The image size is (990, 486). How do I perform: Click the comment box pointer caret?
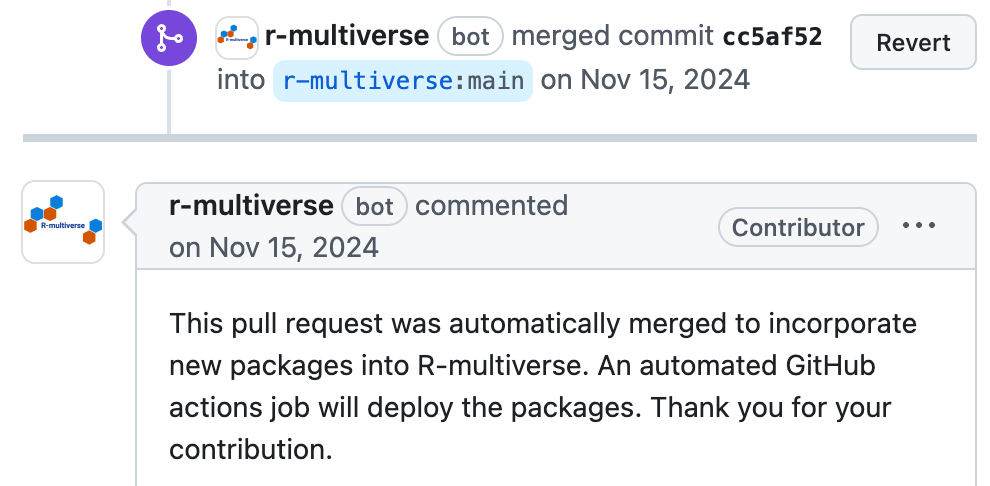(128, 222)
